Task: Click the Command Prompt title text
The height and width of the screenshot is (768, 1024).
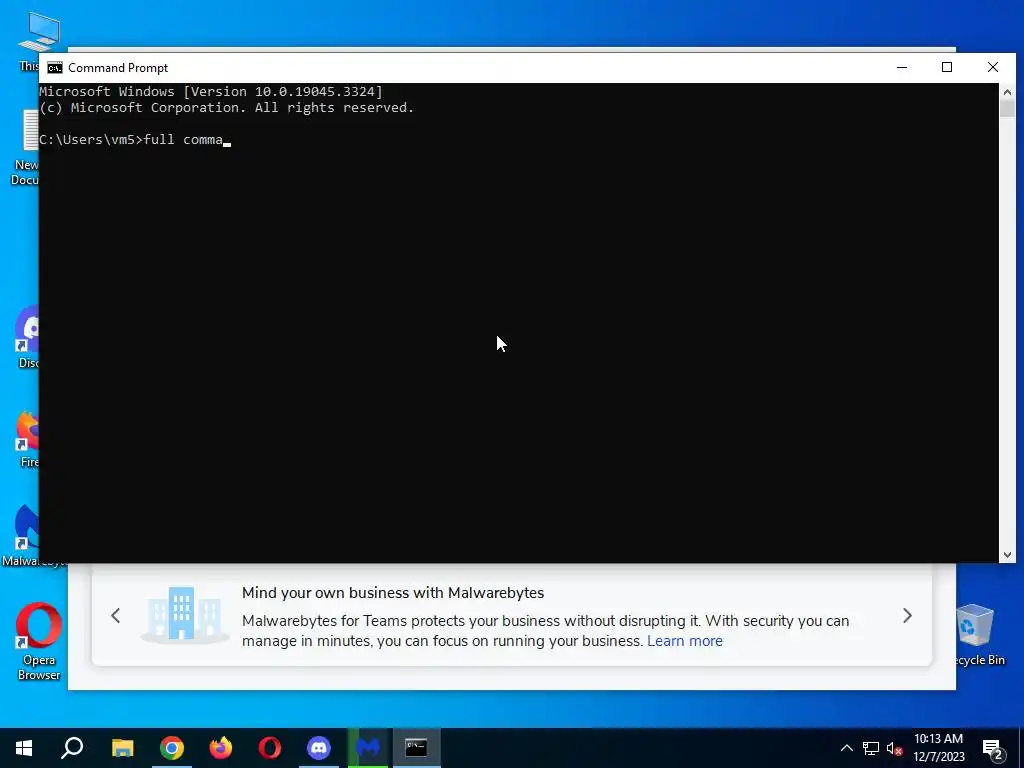Action: point(118,68)
